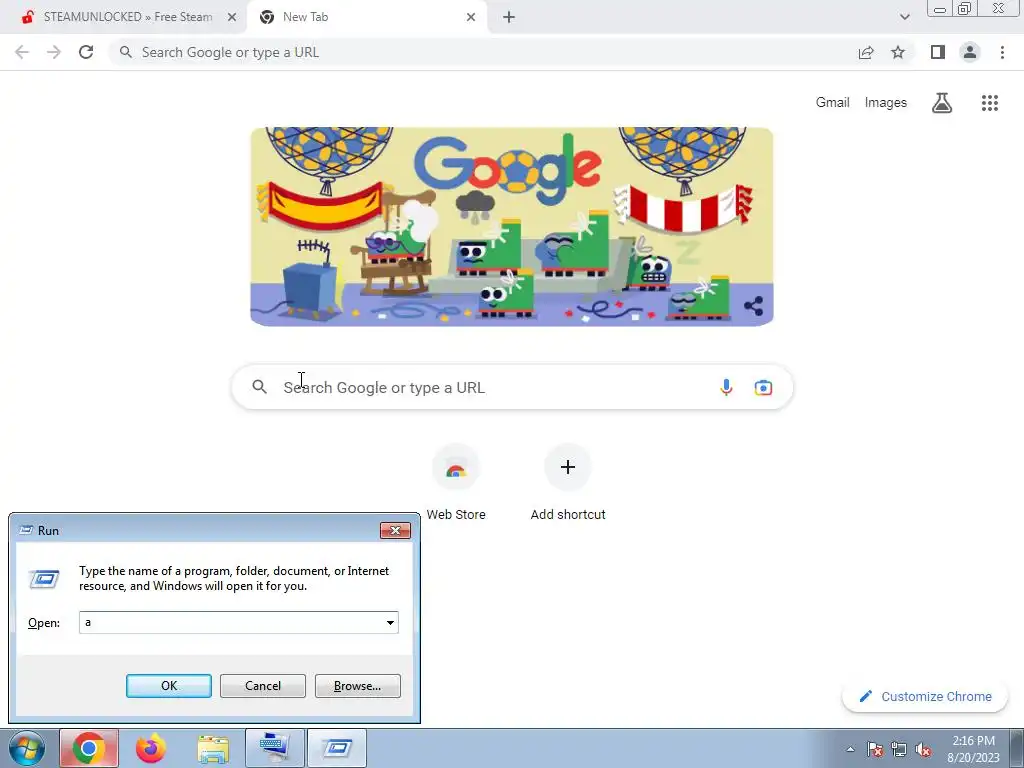Open the Google apps grid

pos(989,103)
